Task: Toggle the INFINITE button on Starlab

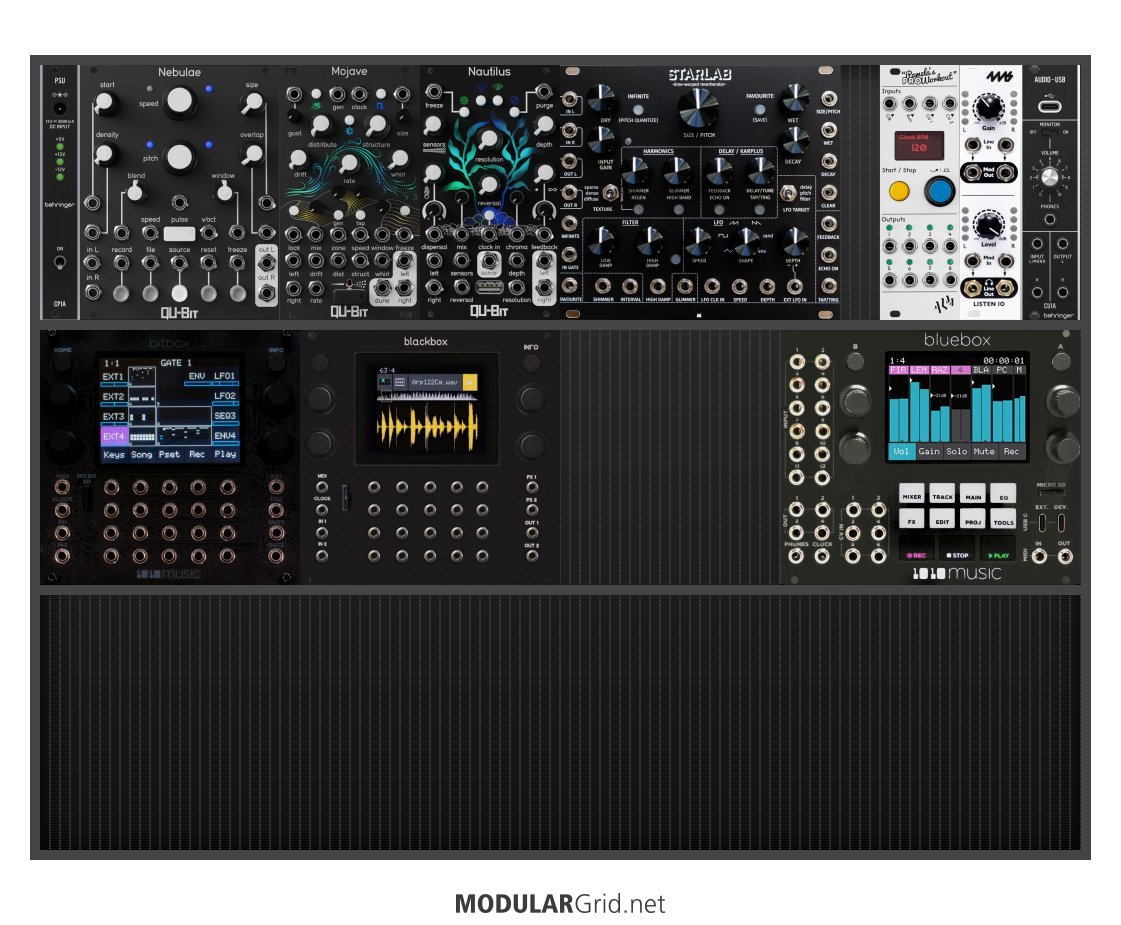Action: pyautogui.click(x=638, y=109)
